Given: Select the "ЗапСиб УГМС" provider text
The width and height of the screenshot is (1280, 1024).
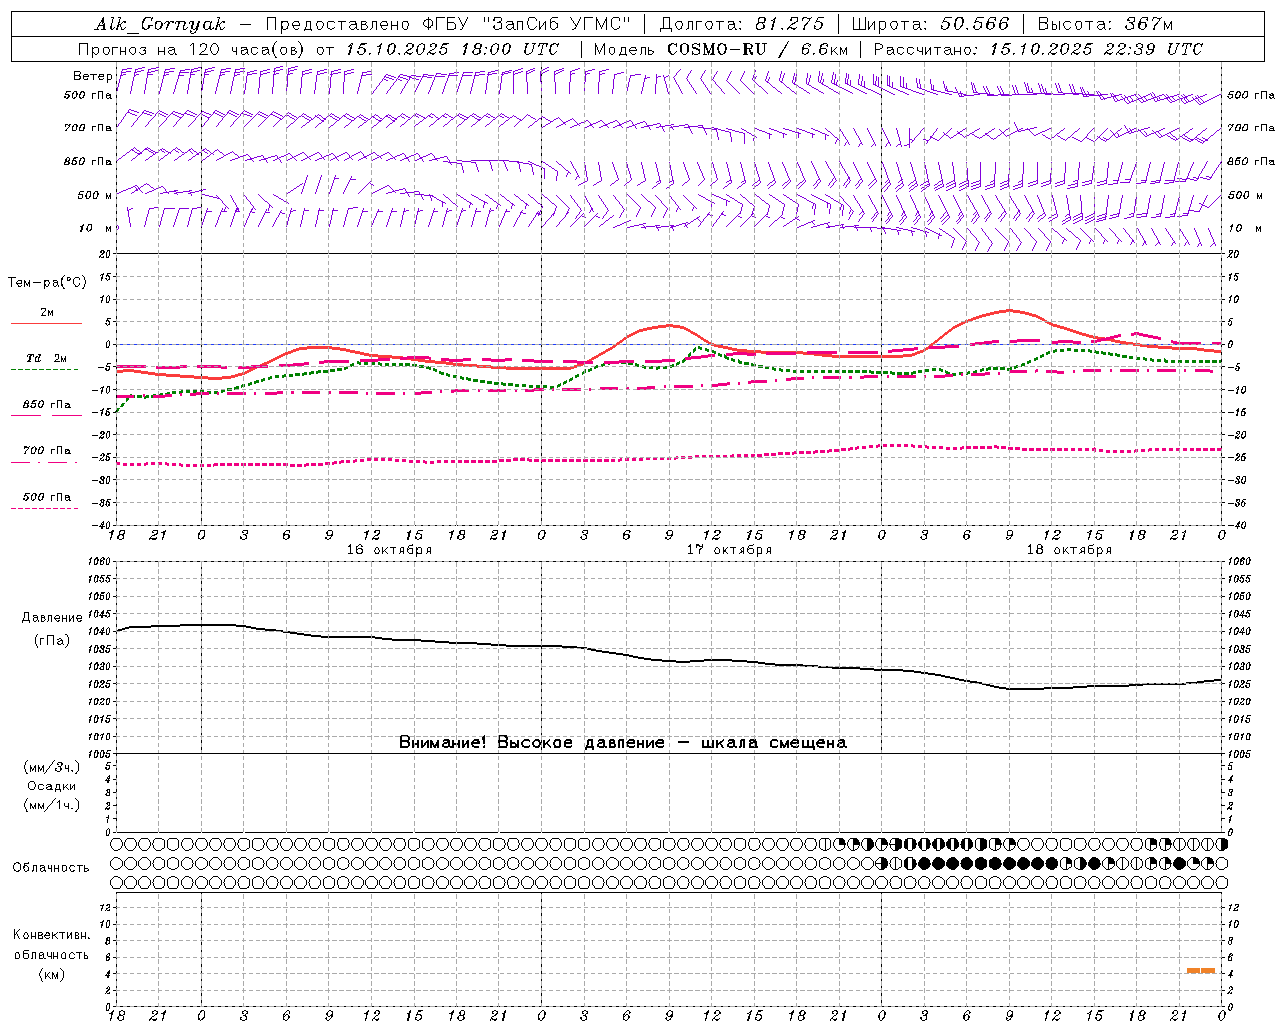Looking at the screenshot, I should coord(556,24).
